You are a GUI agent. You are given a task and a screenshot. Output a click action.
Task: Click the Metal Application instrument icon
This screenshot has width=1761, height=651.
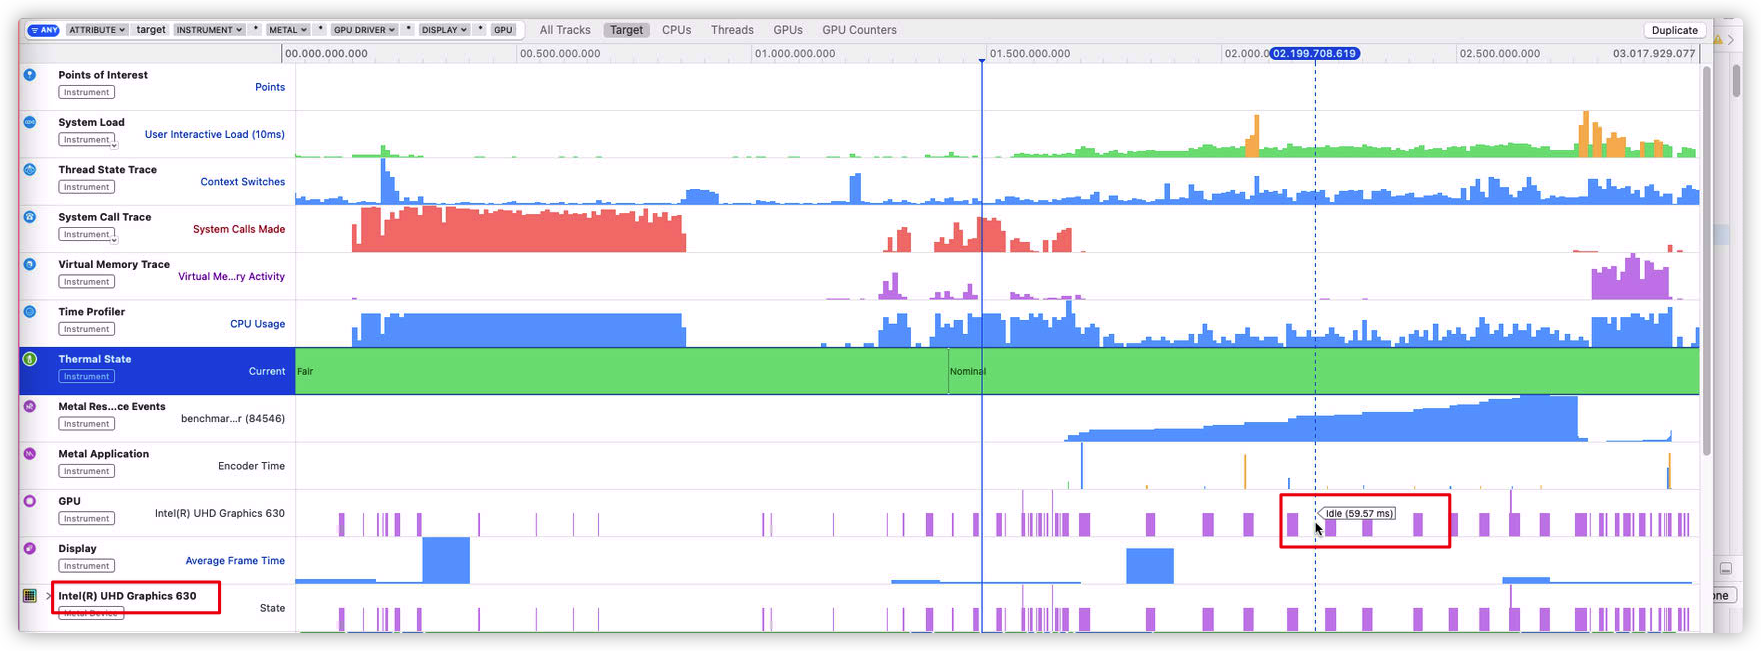pyautogui.click(x=30, y=453)
